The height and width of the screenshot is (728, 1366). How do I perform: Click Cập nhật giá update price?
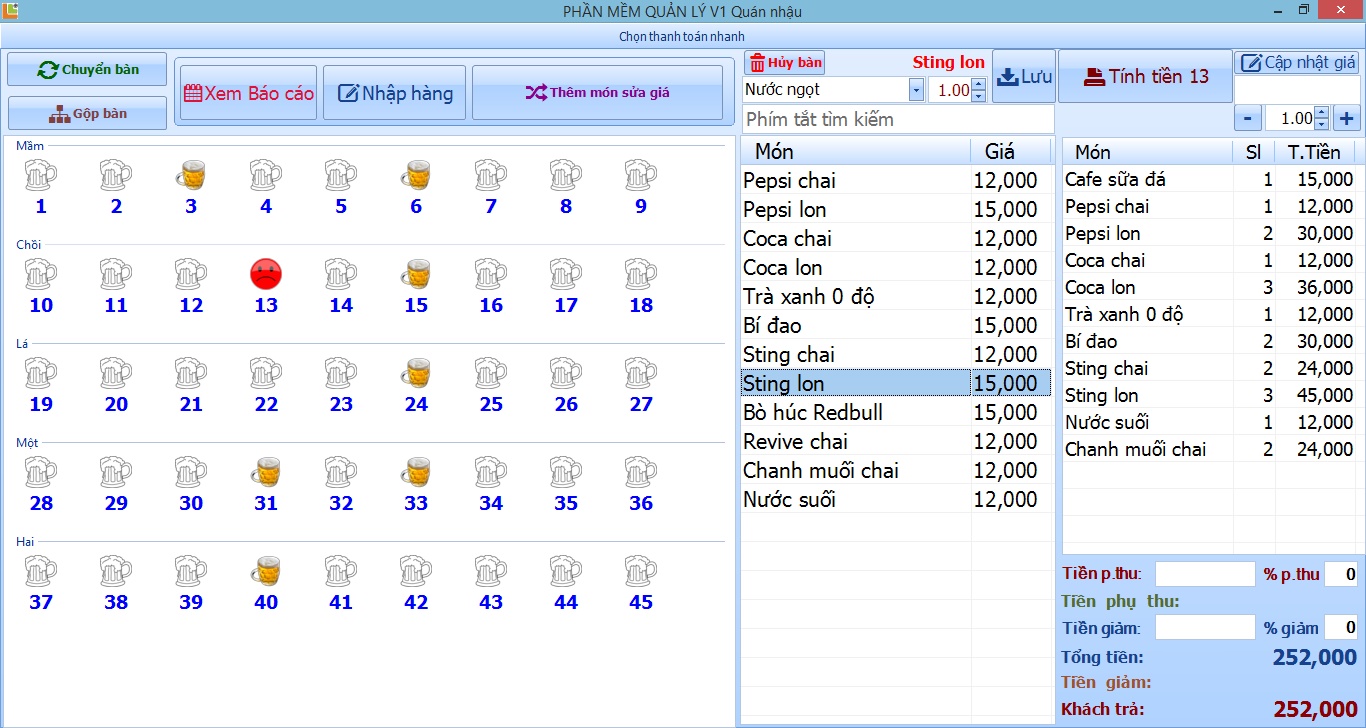click(x=1298, y=62)
